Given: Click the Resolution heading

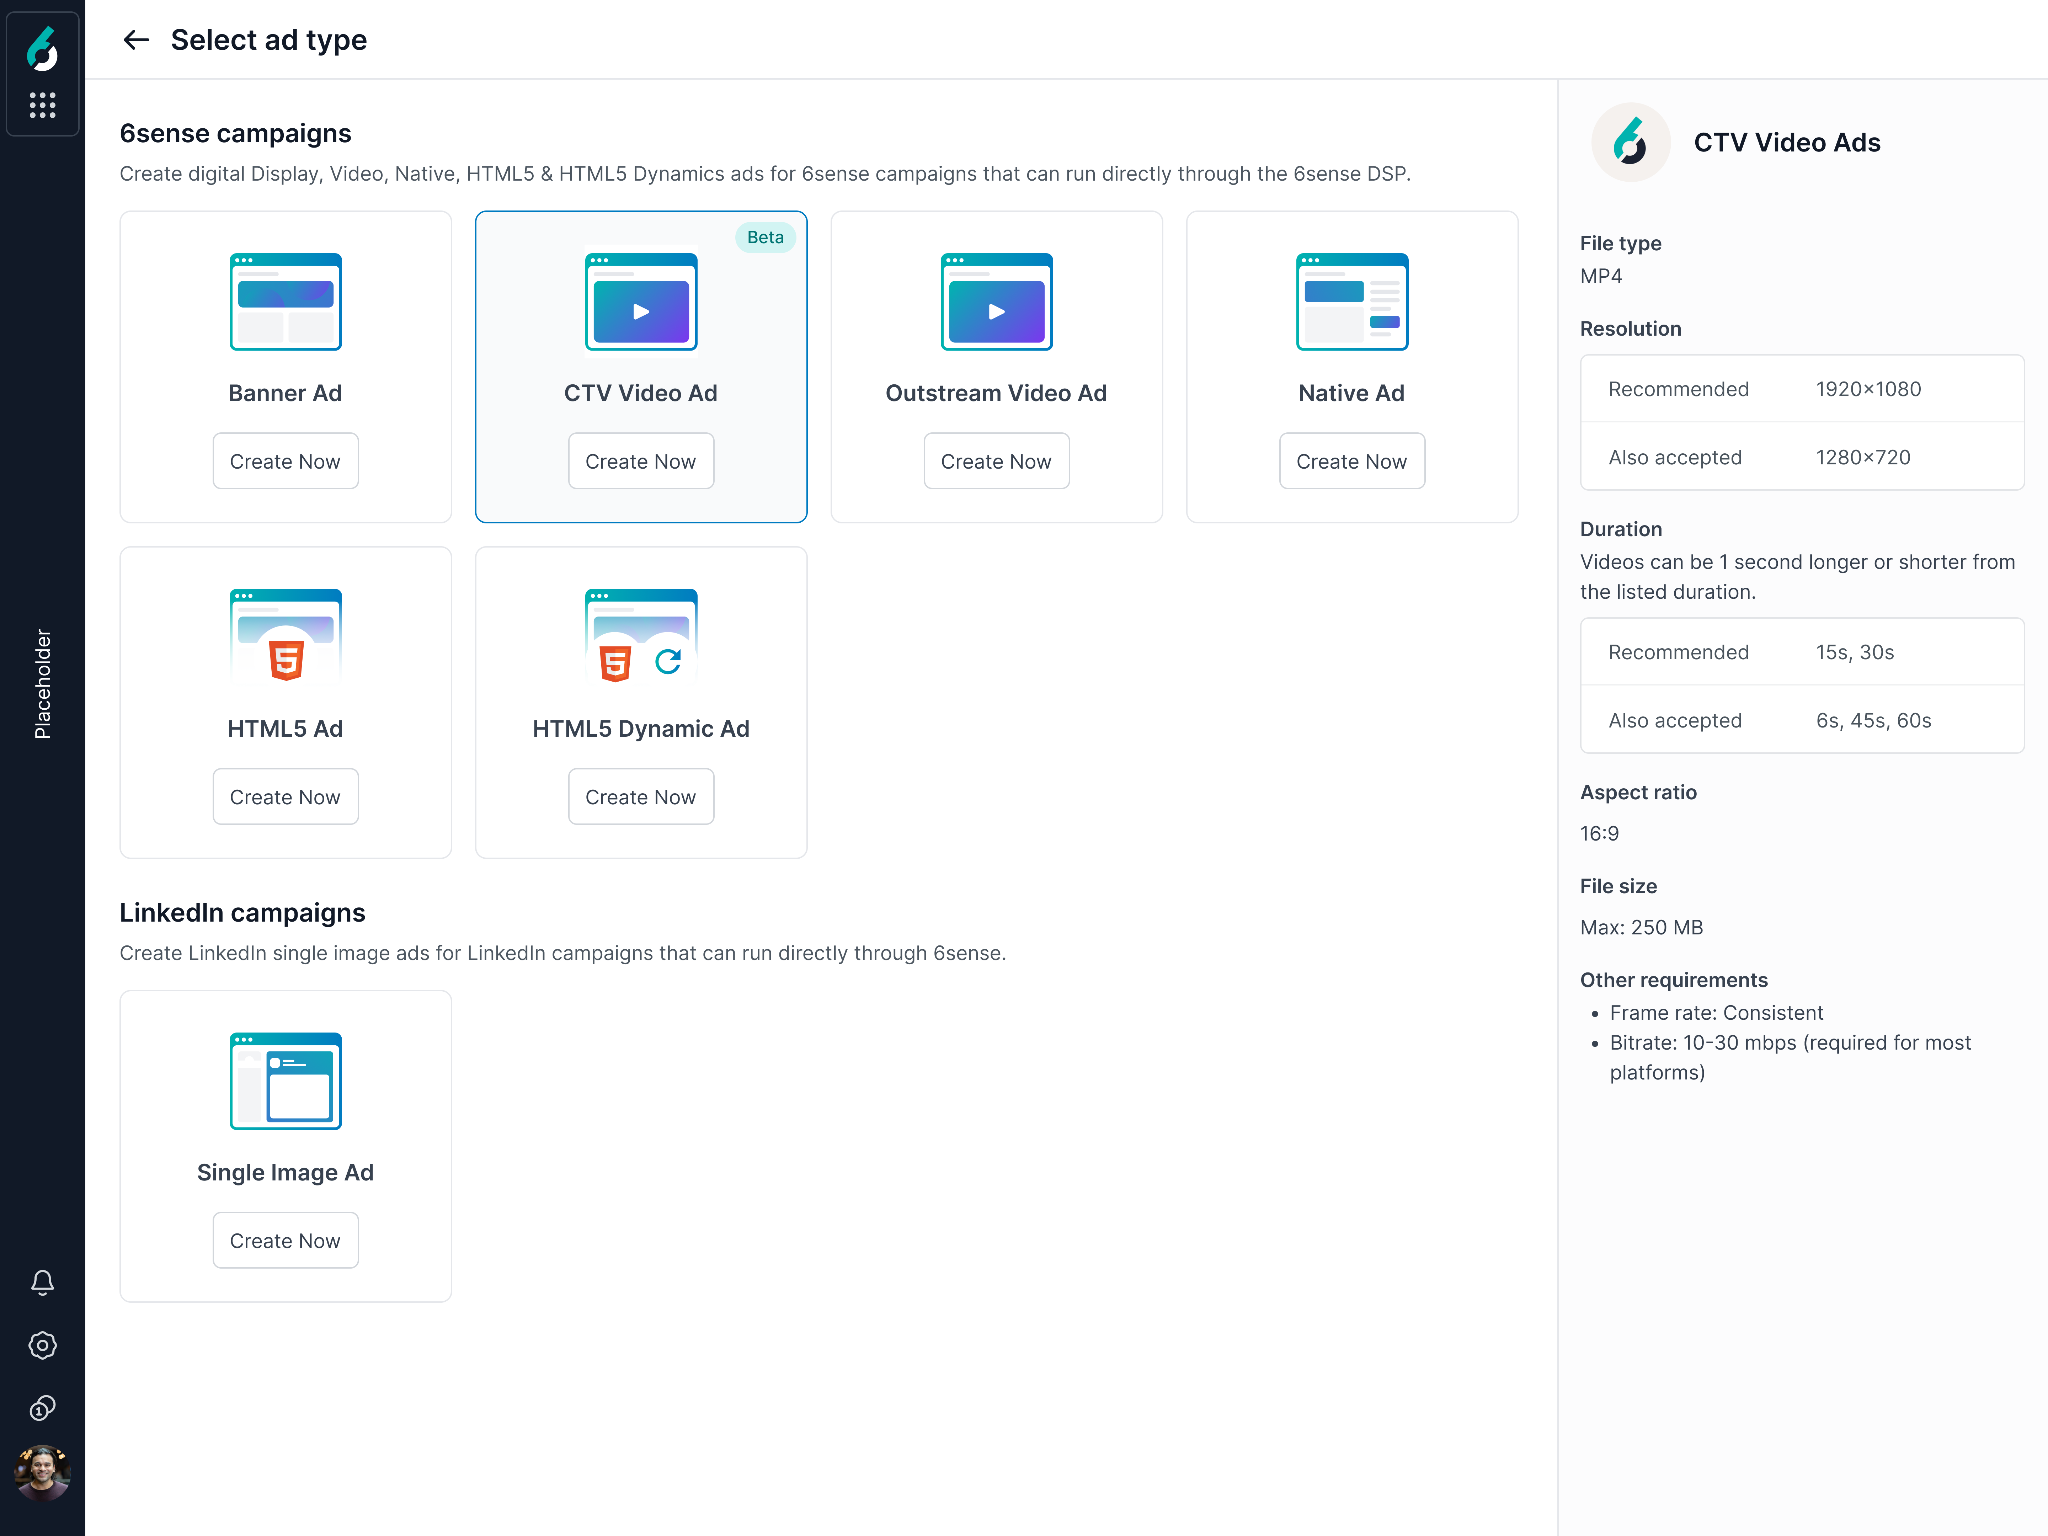Looking at the screenshot, I should [1631, 329].
